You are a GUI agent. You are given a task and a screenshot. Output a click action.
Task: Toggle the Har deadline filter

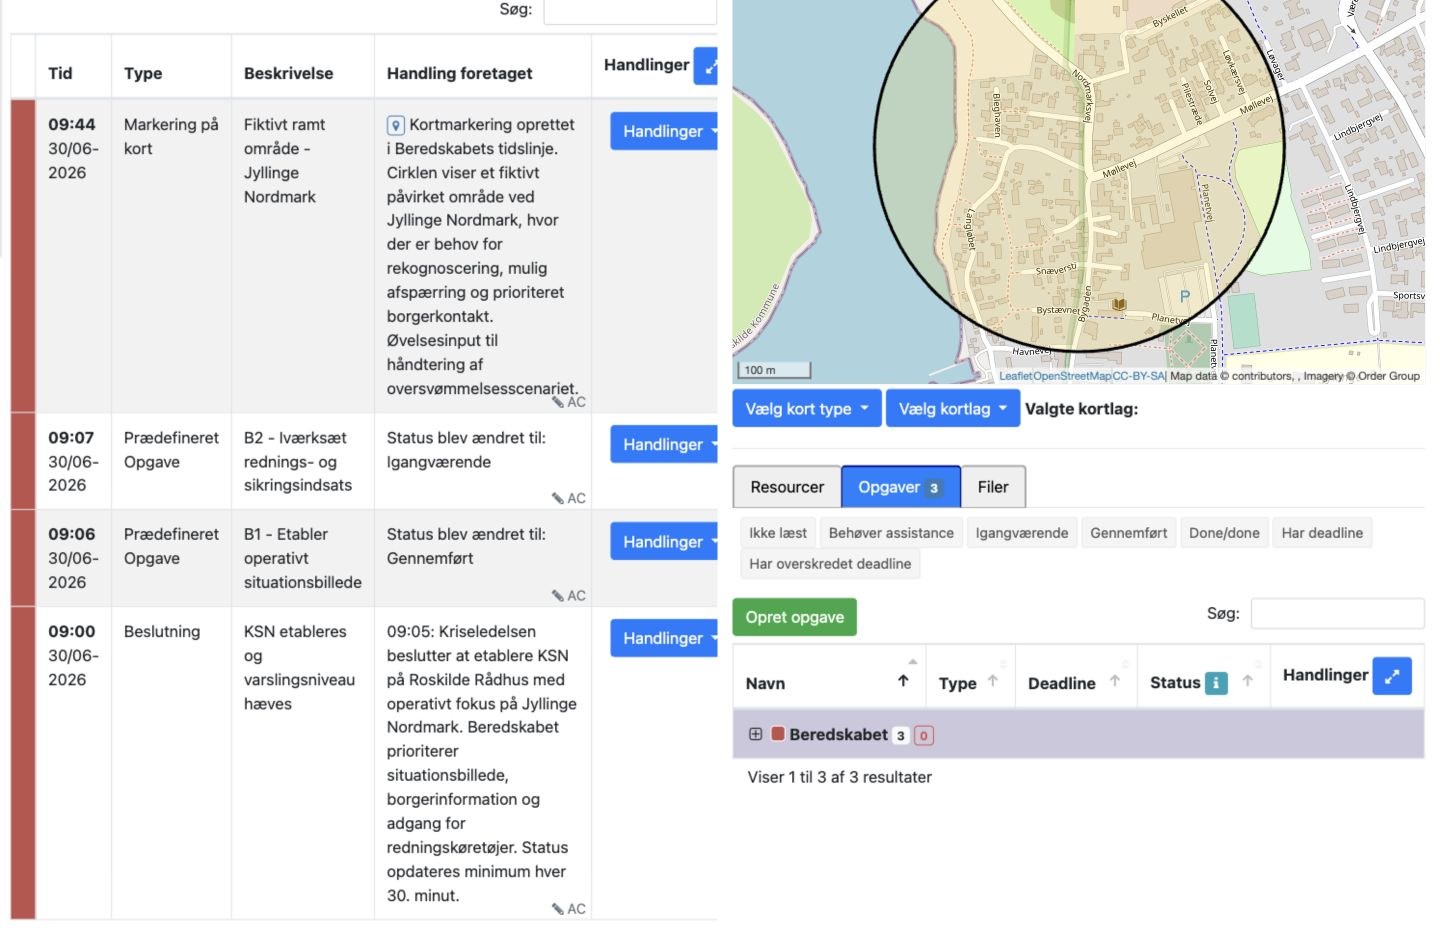click(x=1322, y=533)
